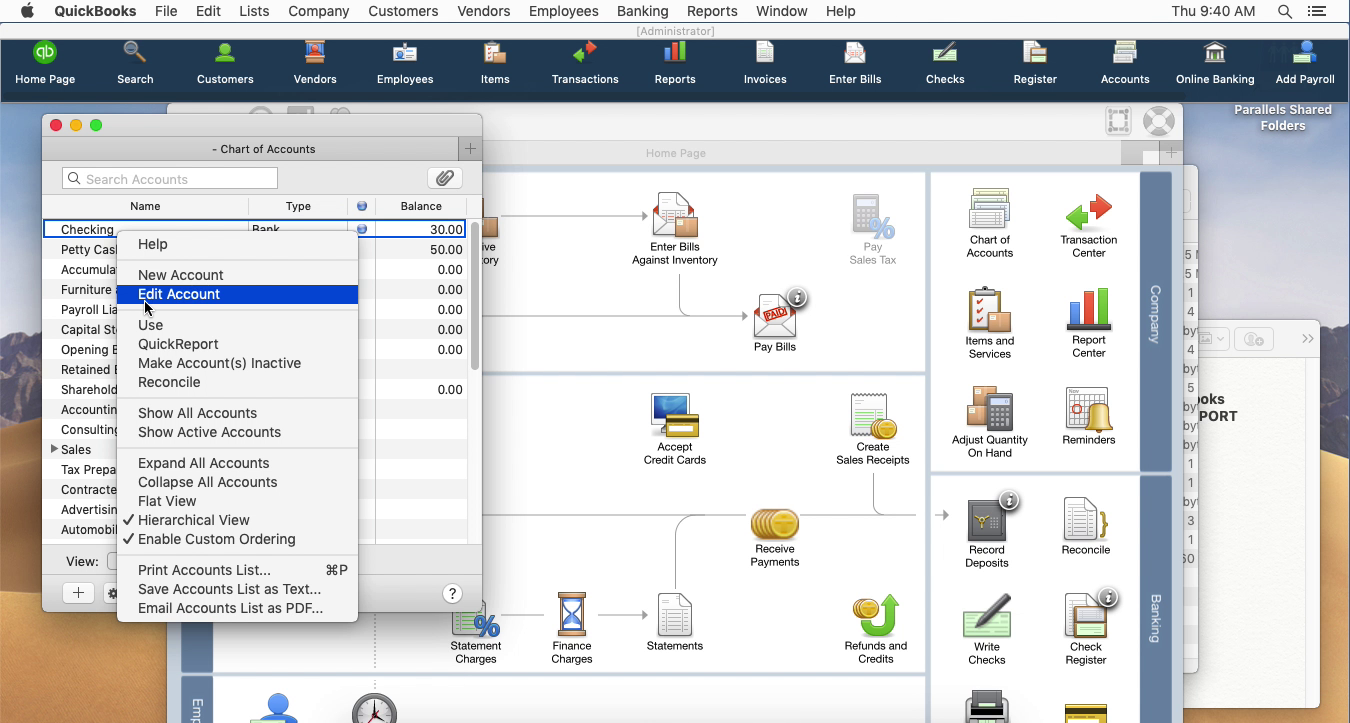Open Enter Bills Against Inventory icon
The image size is (1350, 723).
tap(675, 229)
